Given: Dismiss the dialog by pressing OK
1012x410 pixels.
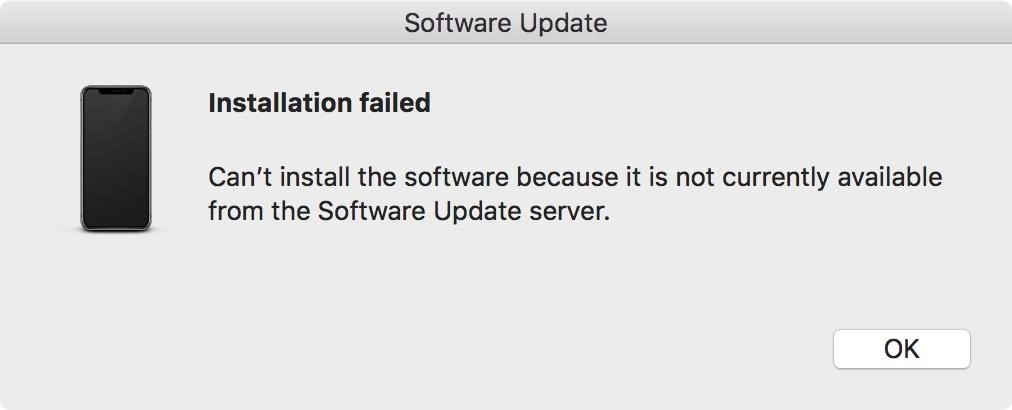Looking at the screenshot, I should [901, 349].
